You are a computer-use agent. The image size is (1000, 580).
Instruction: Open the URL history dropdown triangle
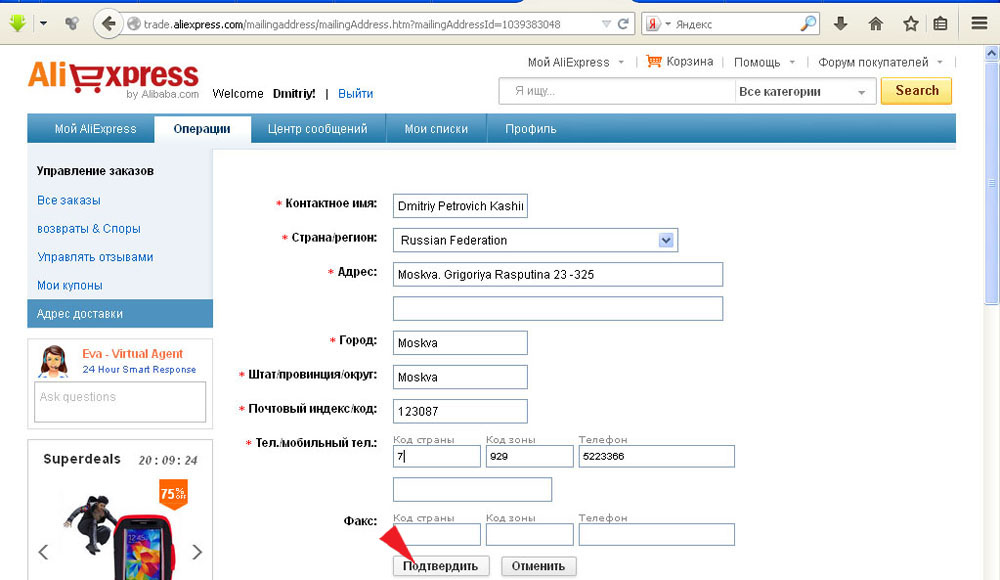coord(606,24)
